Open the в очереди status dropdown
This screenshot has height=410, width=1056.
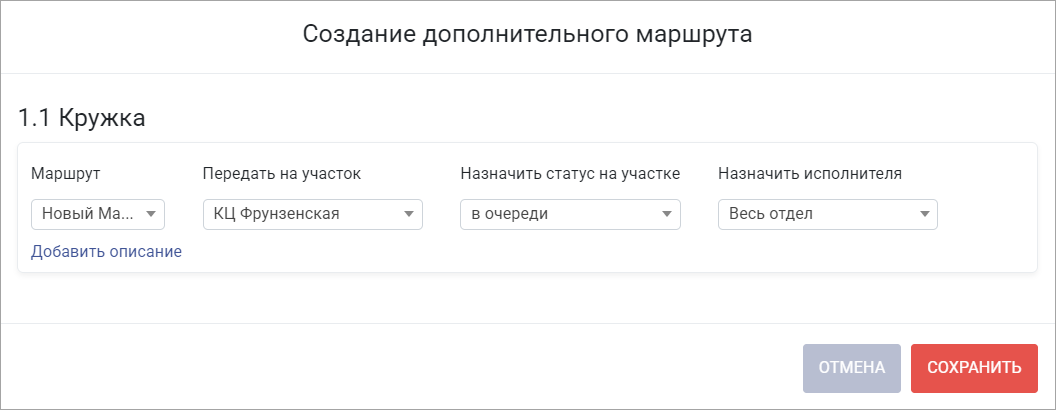[x=570, y=214]
